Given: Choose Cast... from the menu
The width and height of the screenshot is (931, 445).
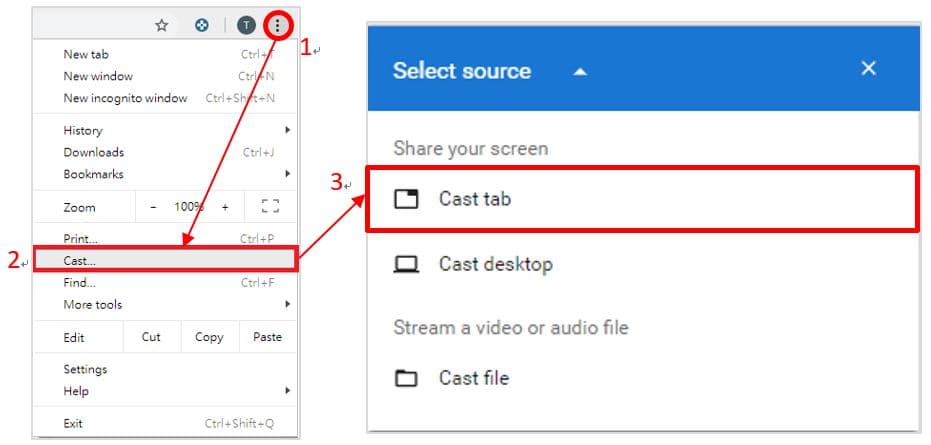Looking at the screenshot, I should tap(165, 260).
